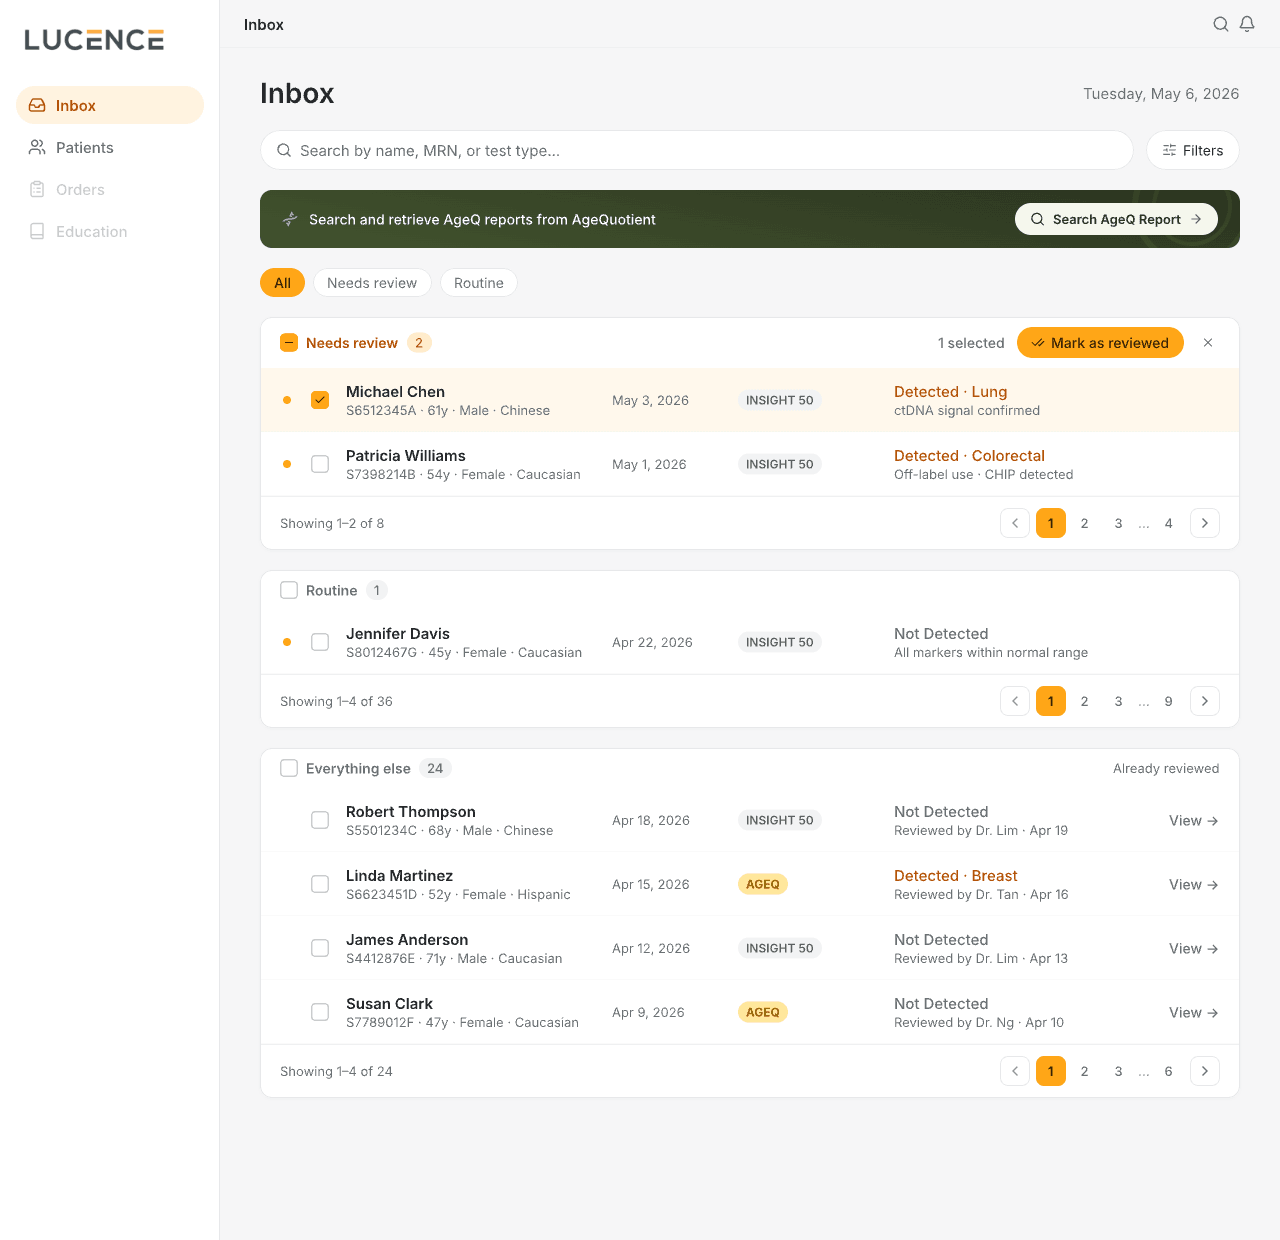Viewport: 1280px width, 1240px height.
Task: Click the Lucence logo
Action: (94, 40)
